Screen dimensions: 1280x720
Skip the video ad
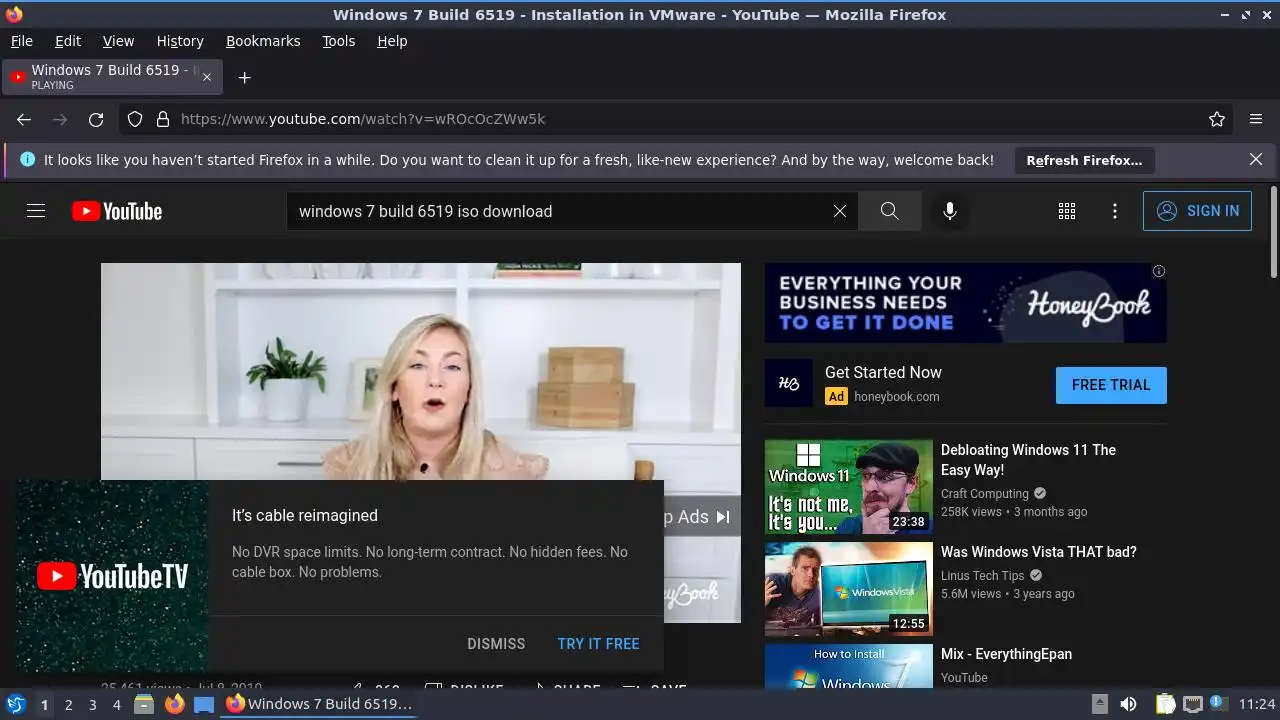tap(700, 517)
